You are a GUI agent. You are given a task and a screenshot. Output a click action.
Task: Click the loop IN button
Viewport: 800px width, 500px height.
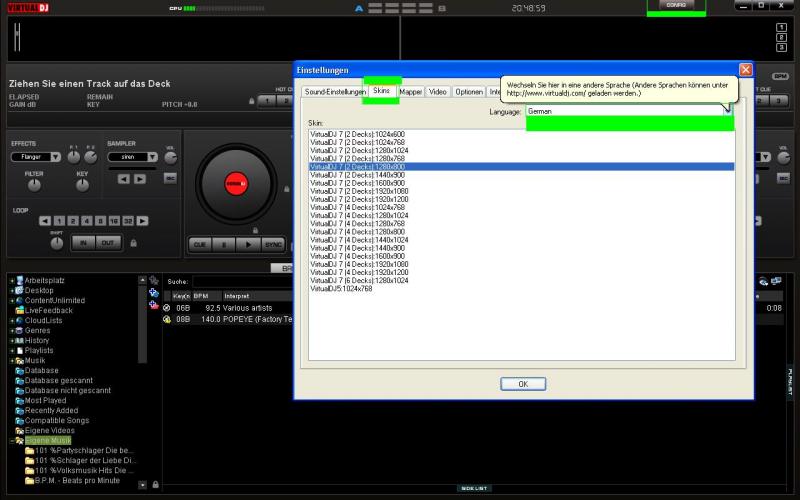pyautogui.click(x=83, y=243)
